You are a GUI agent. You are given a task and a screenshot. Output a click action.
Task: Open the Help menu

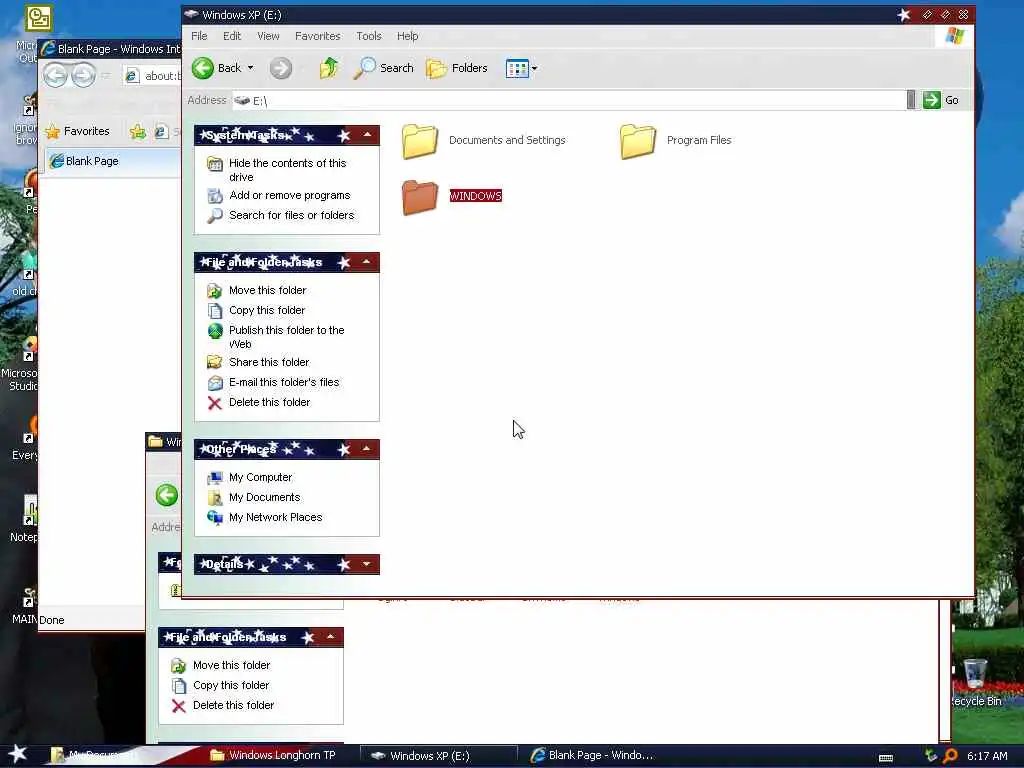(x=408, y=36)
